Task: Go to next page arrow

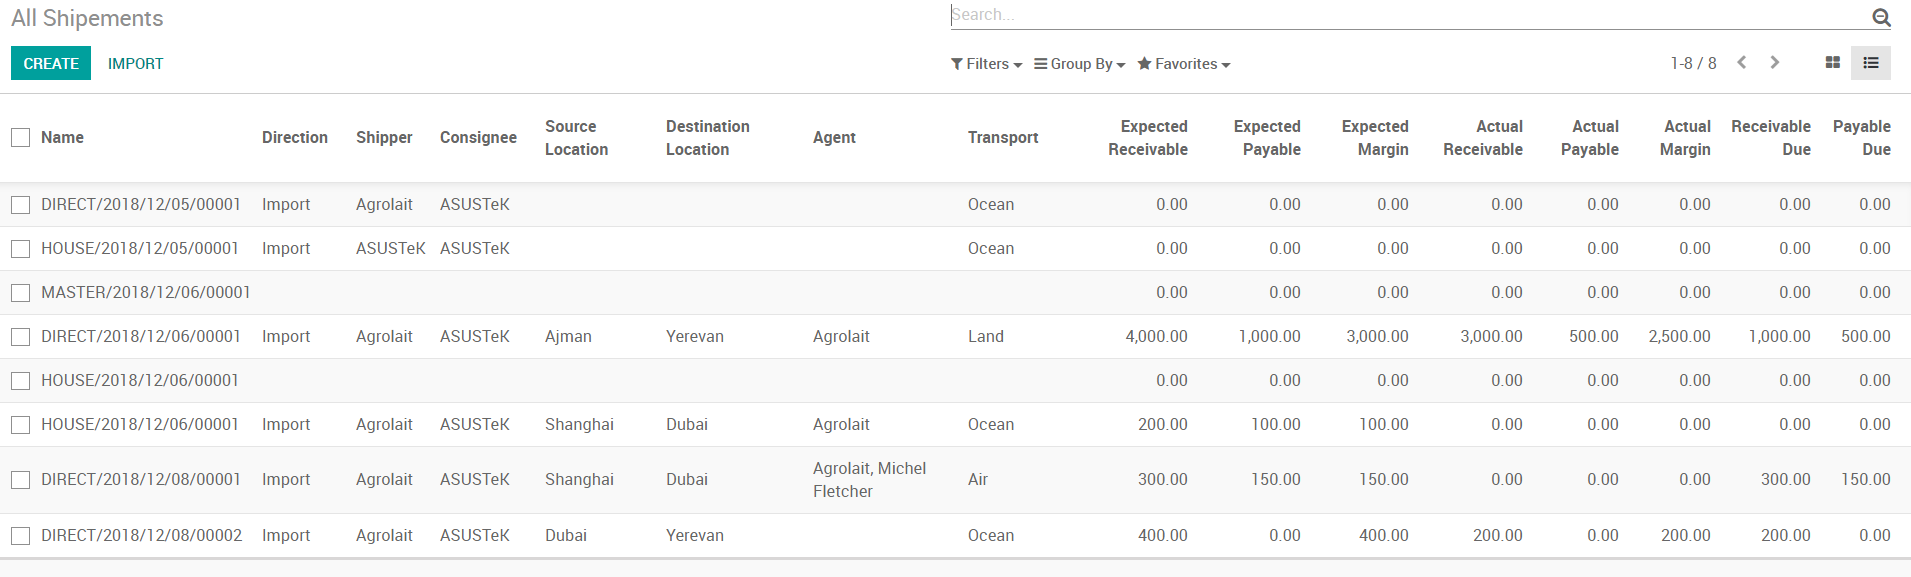Action: 1775,62
